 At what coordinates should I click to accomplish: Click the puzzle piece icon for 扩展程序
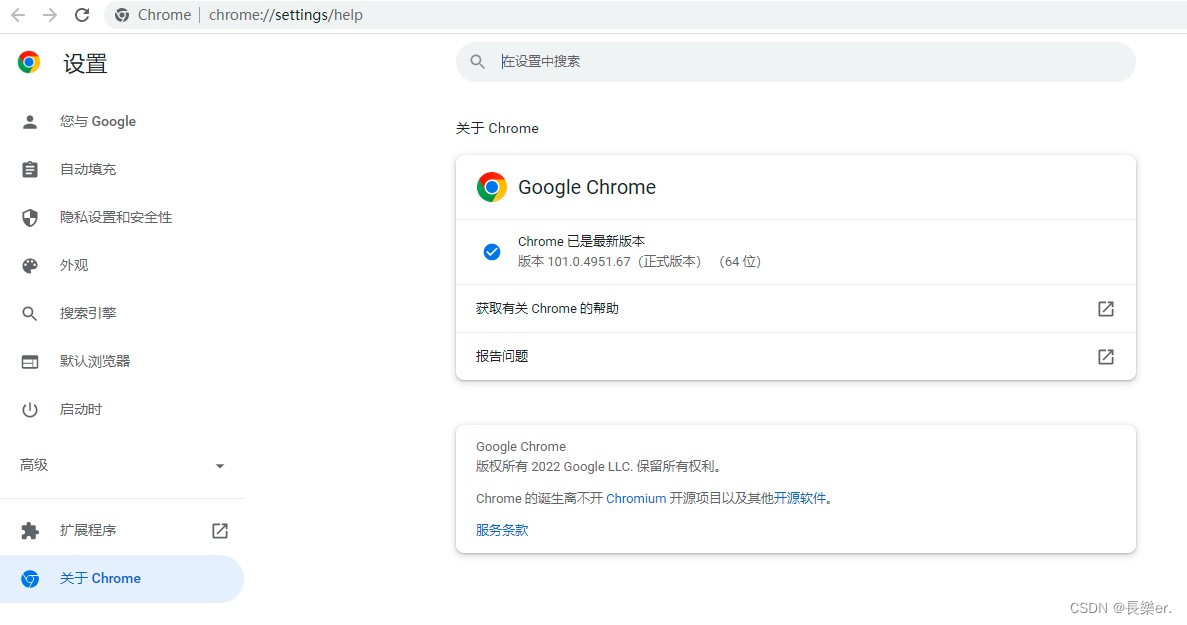pos(30,530)
